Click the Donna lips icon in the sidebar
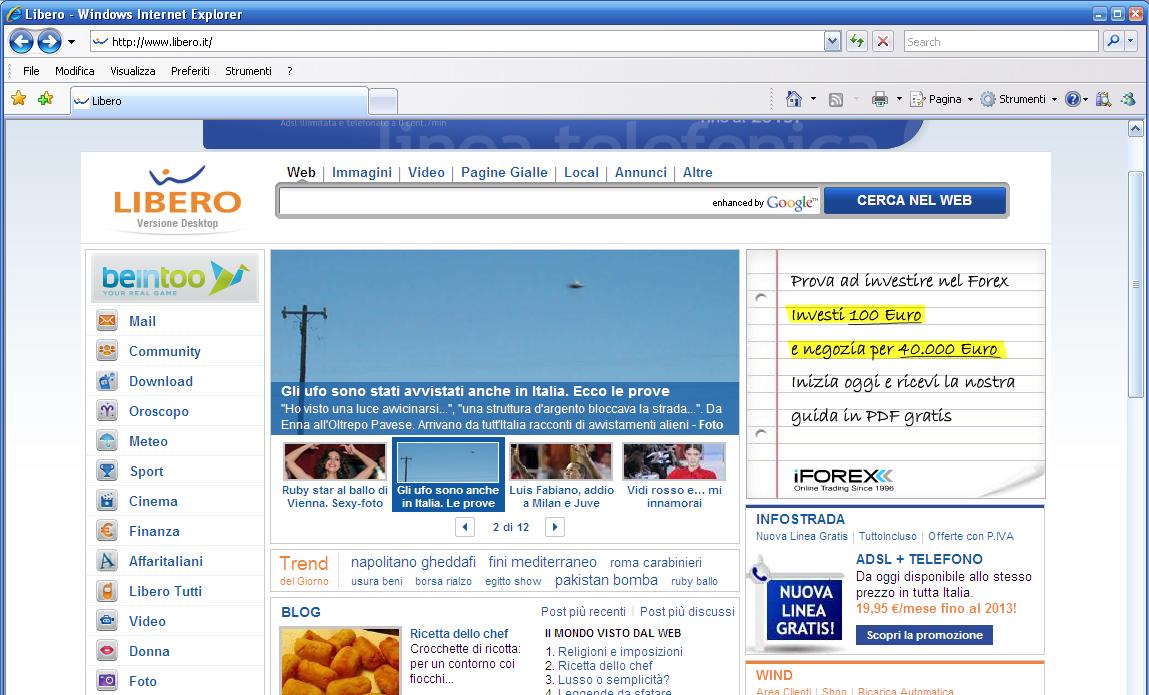The width and height of the screenshot is (1149, 695). pos(107,651)
